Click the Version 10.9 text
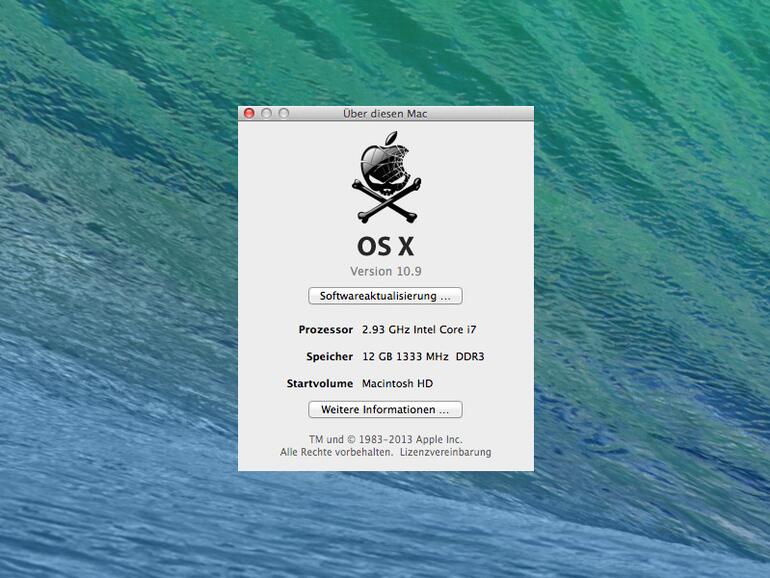 385,271
